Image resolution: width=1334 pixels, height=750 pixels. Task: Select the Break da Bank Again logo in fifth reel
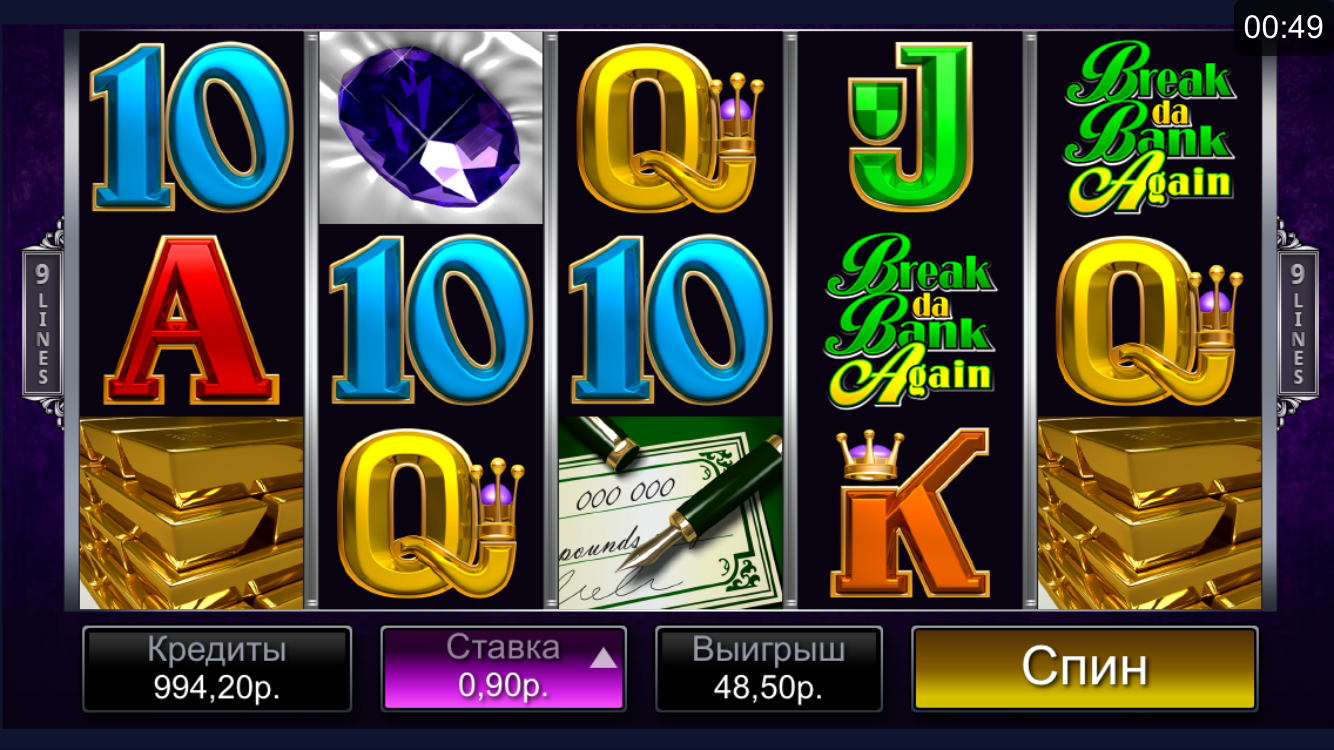(1148, 128)
